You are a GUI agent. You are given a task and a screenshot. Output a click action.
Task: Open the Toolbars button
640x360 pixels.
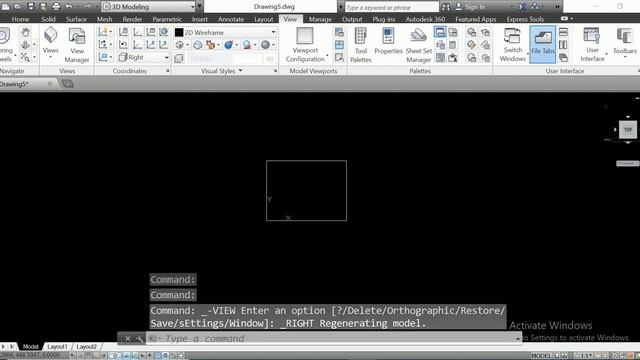pyautogui.click(x=624, y=41)
